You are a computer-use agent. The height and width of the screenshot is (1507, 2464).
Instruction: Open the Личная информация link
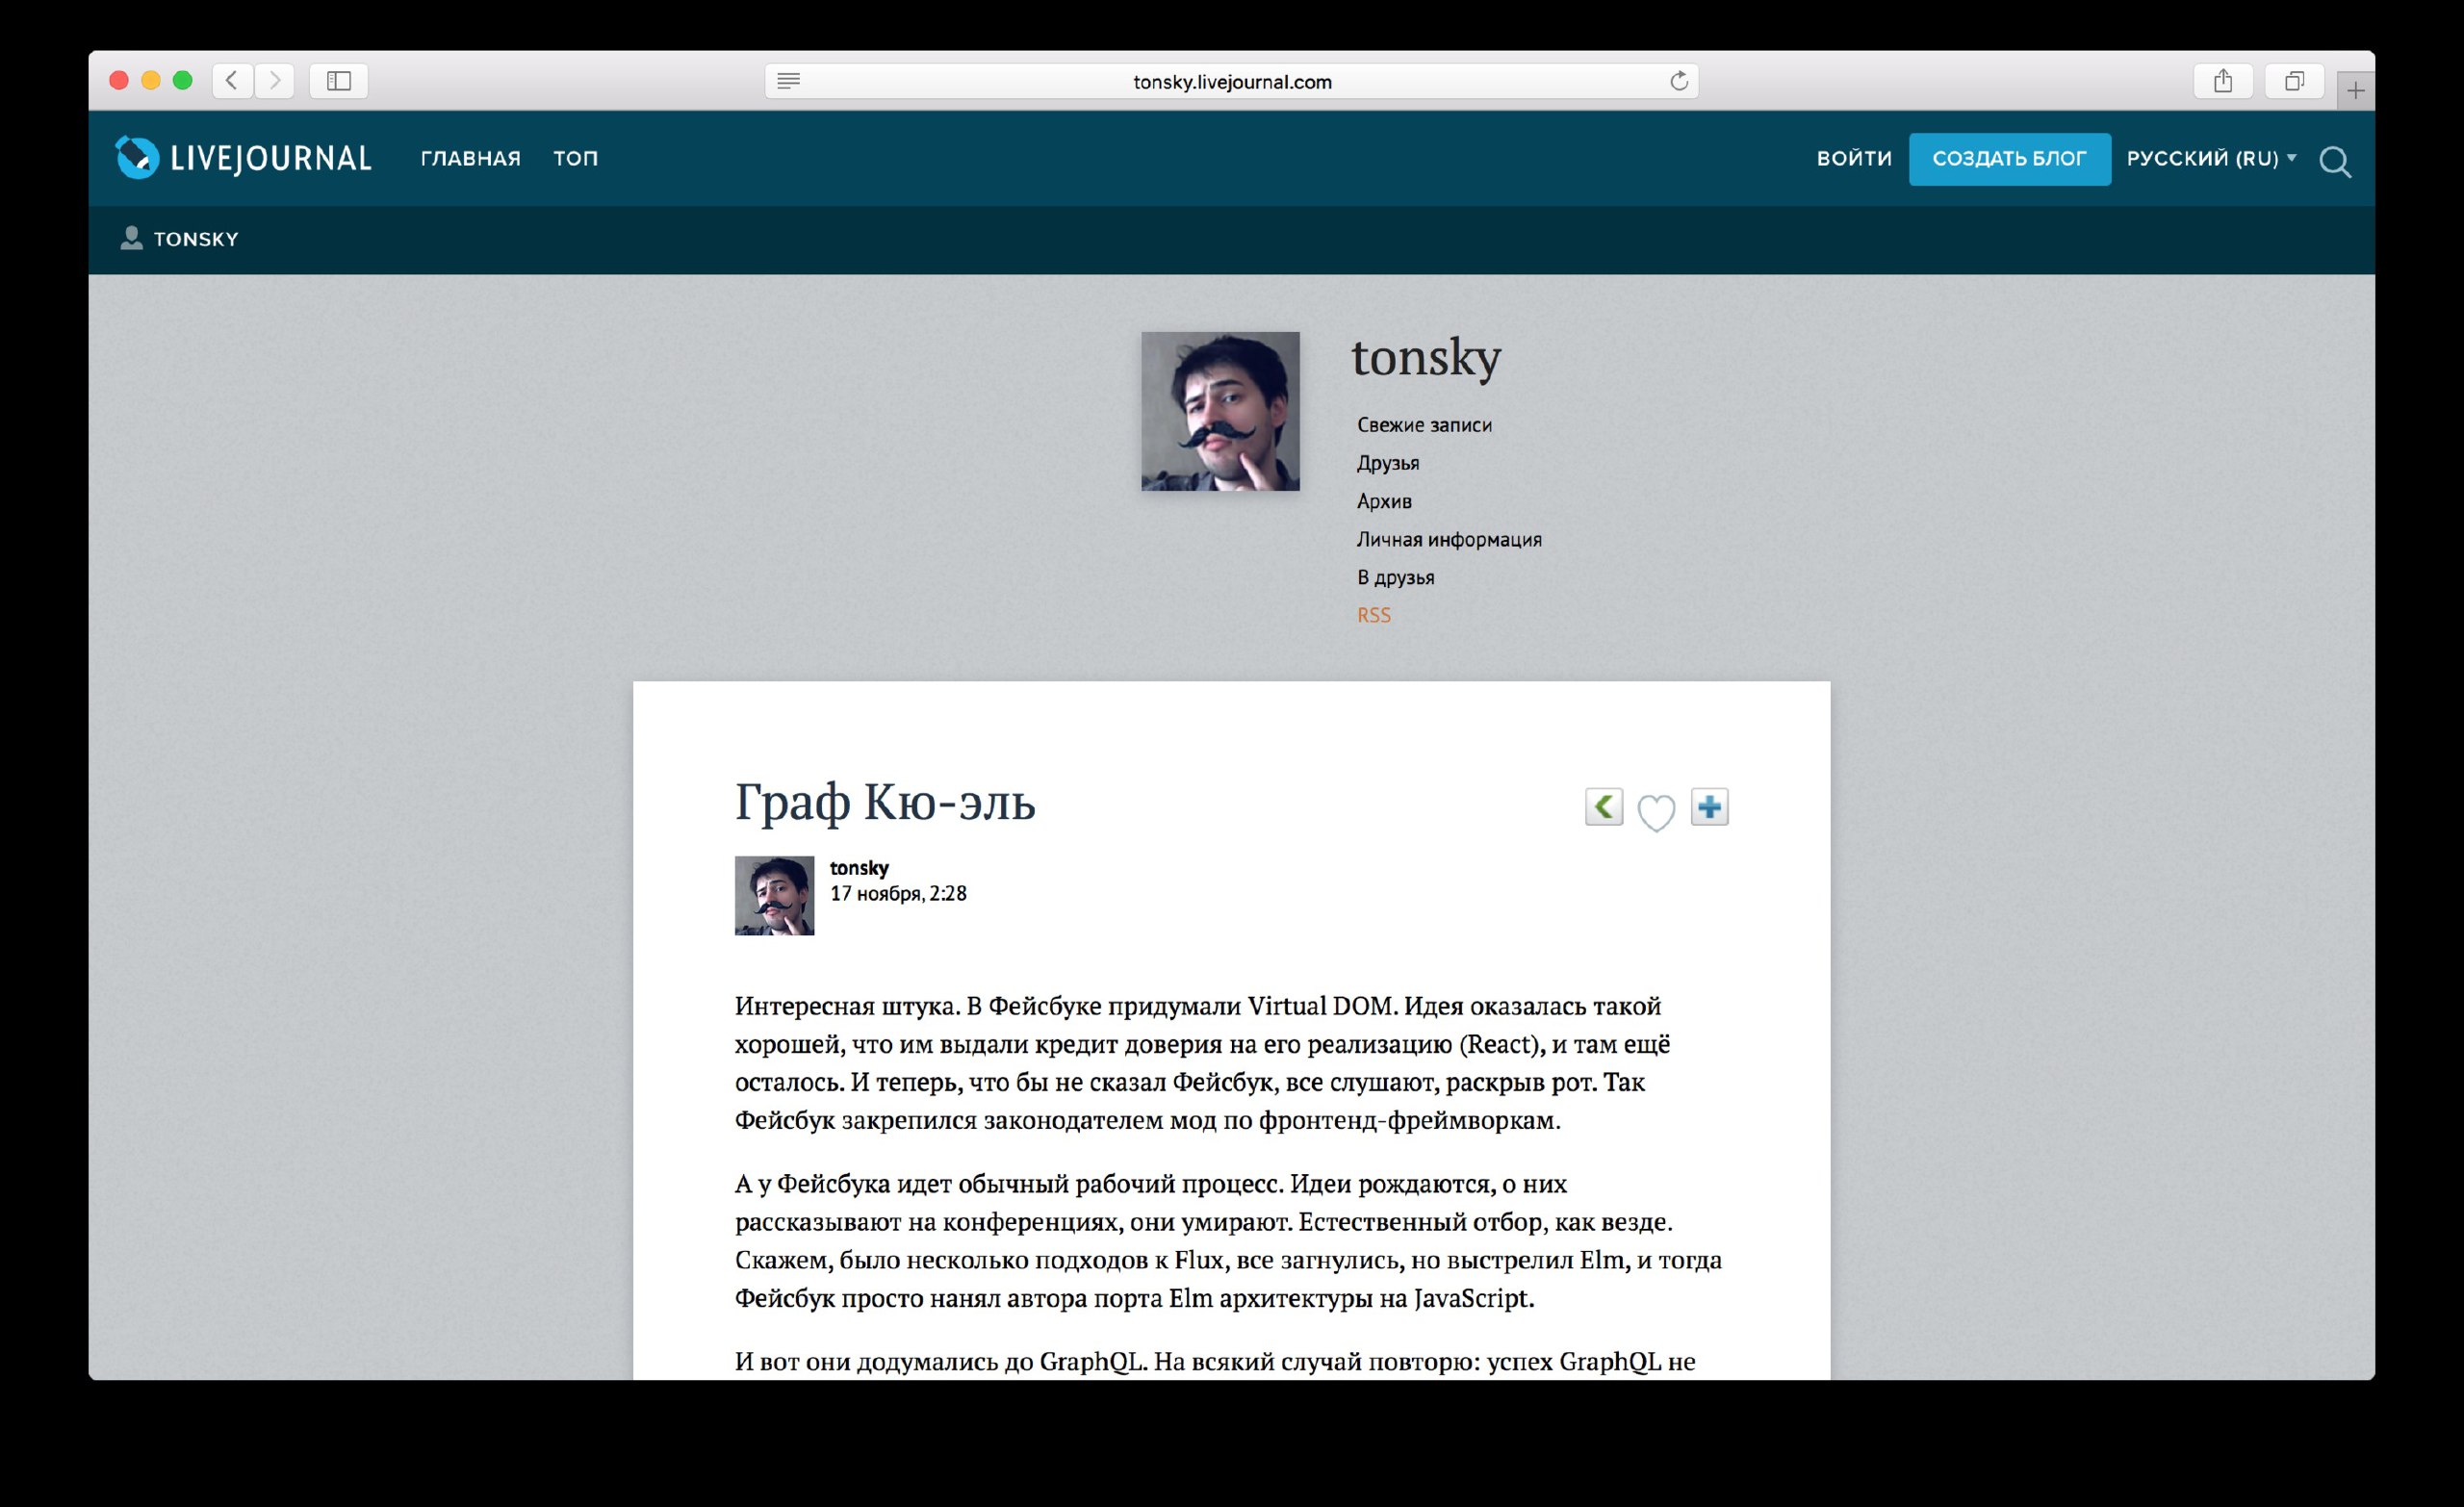tap(1449, 539)
